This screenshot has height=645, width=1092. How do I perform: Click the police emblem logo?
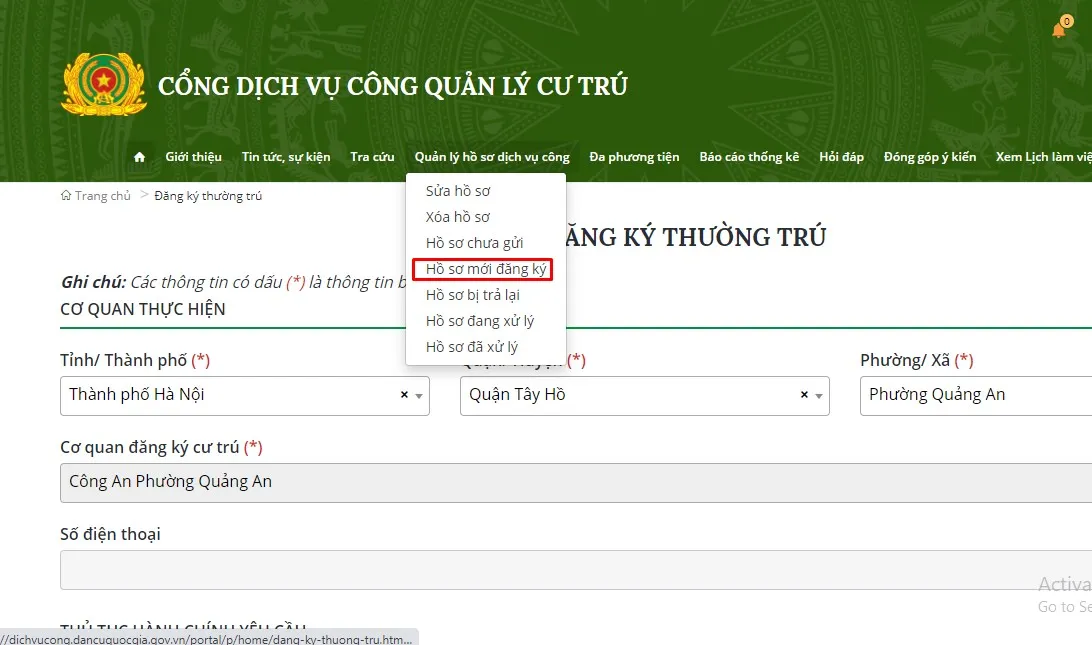click(104, 85)
